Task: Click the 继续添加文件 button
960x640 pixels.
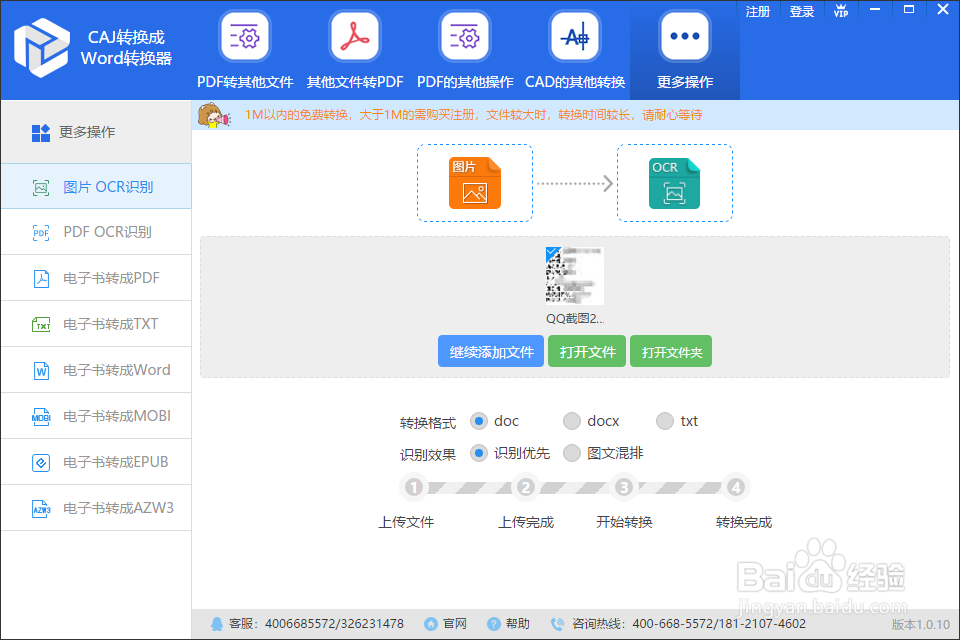Action: (x=490, y=351)
